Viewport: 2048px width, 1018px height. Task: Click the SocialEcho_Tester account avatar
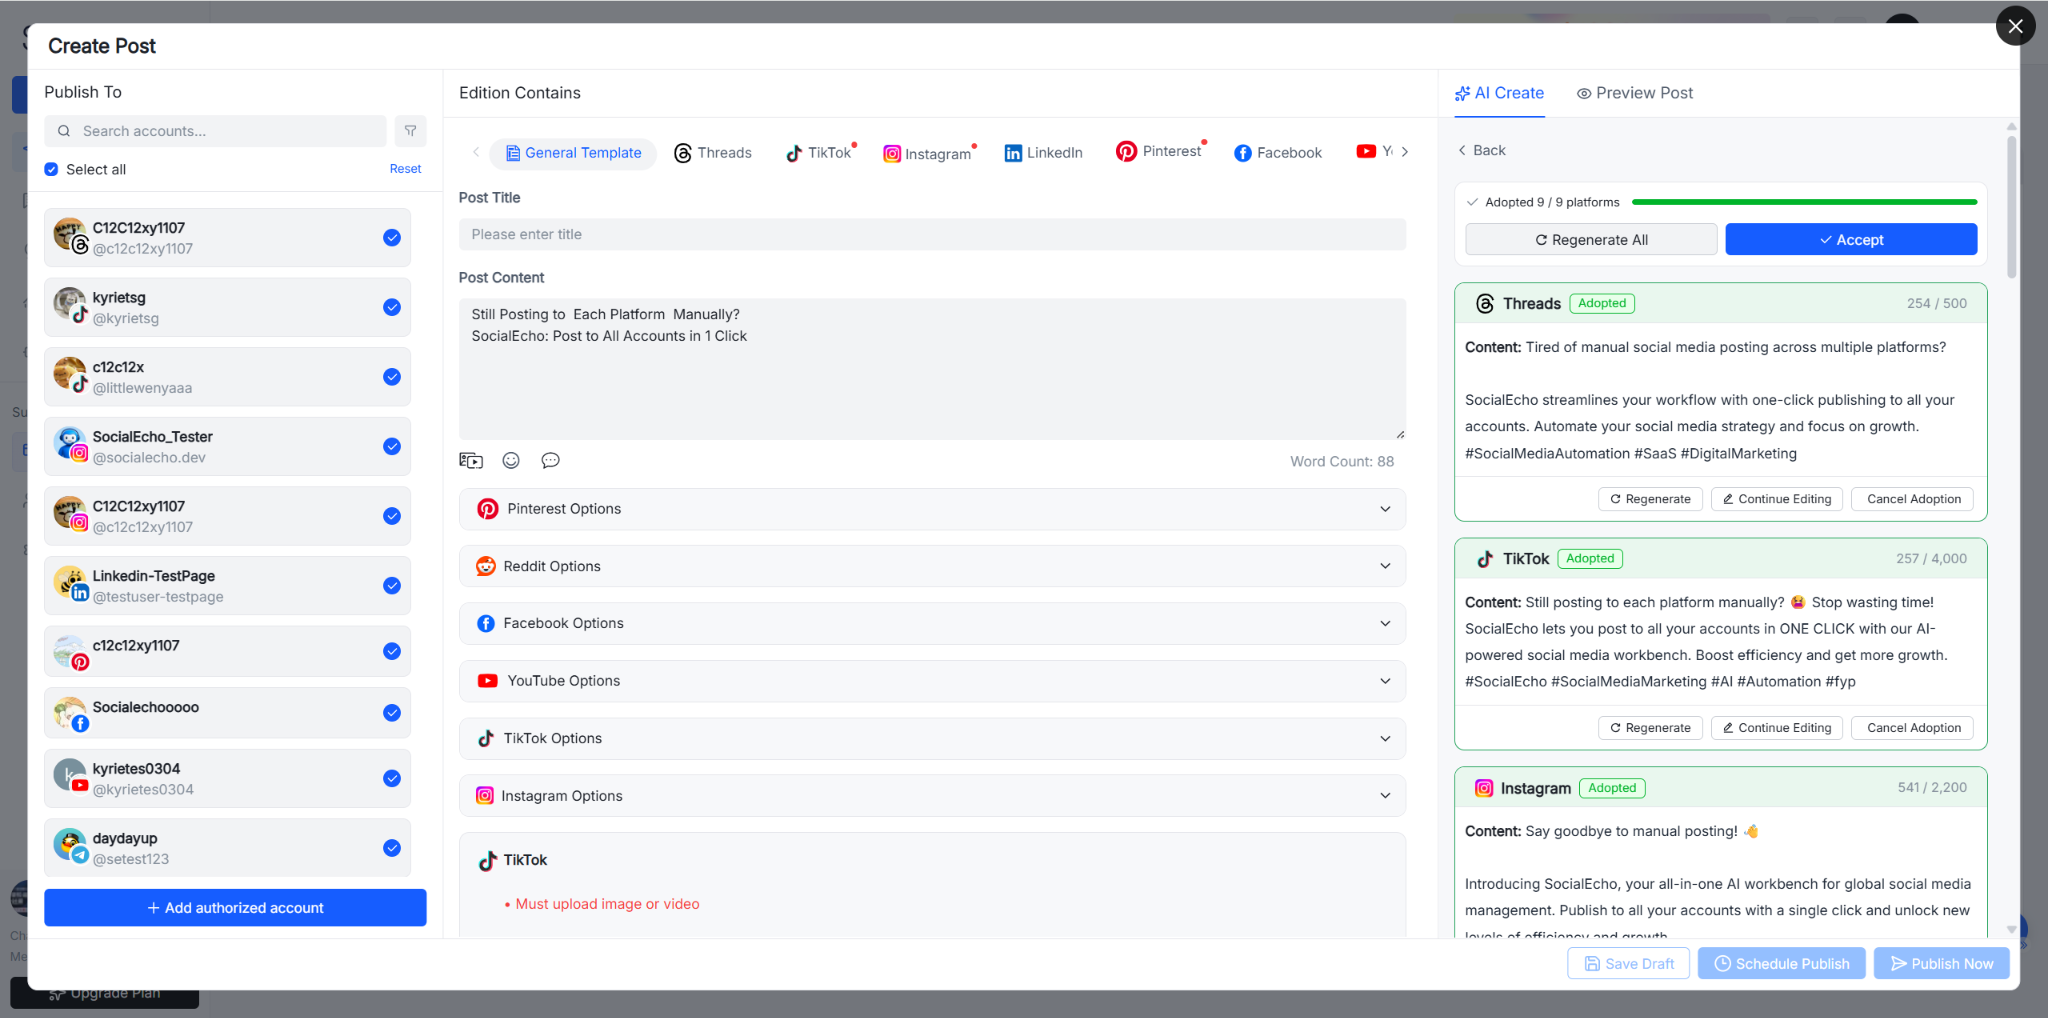[x=71, y=444]
